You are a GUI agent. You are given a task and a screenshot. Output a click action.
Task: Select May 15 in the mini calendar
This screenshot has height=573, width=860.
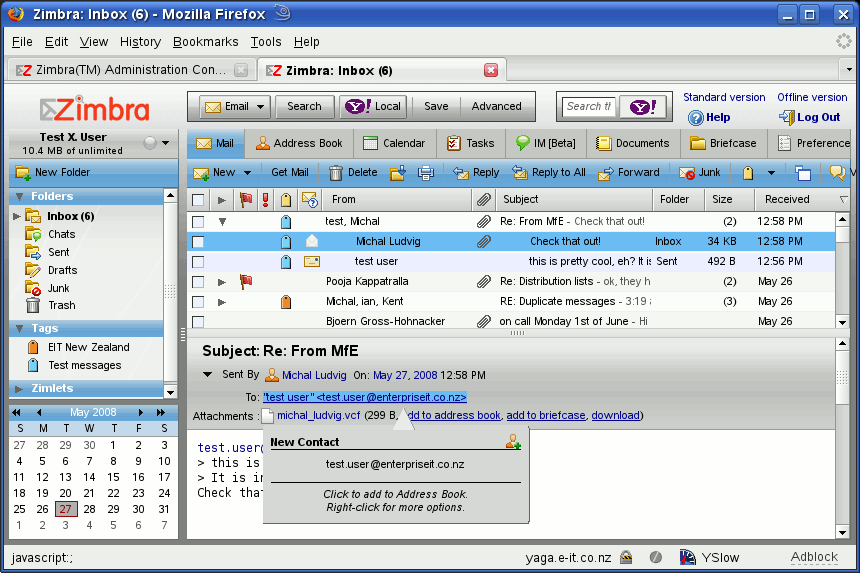tap(113, 477)
